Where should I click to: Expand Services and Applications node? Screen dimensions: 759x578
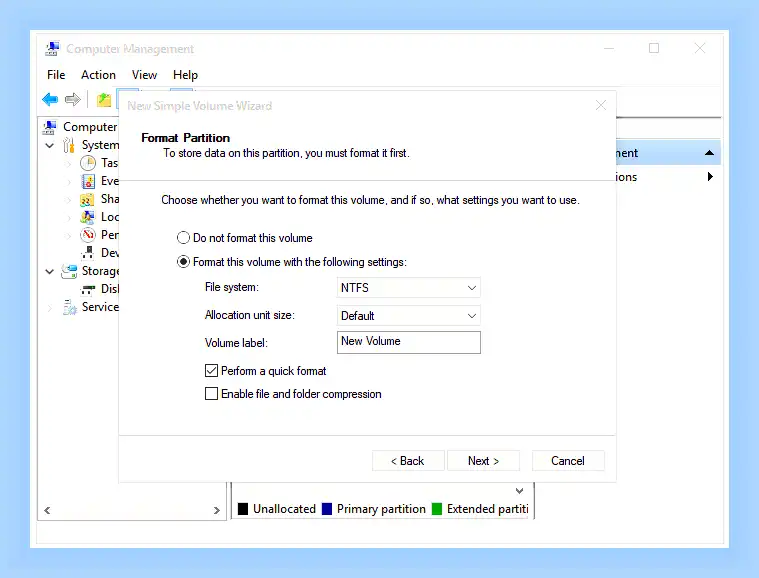(49, 308)
